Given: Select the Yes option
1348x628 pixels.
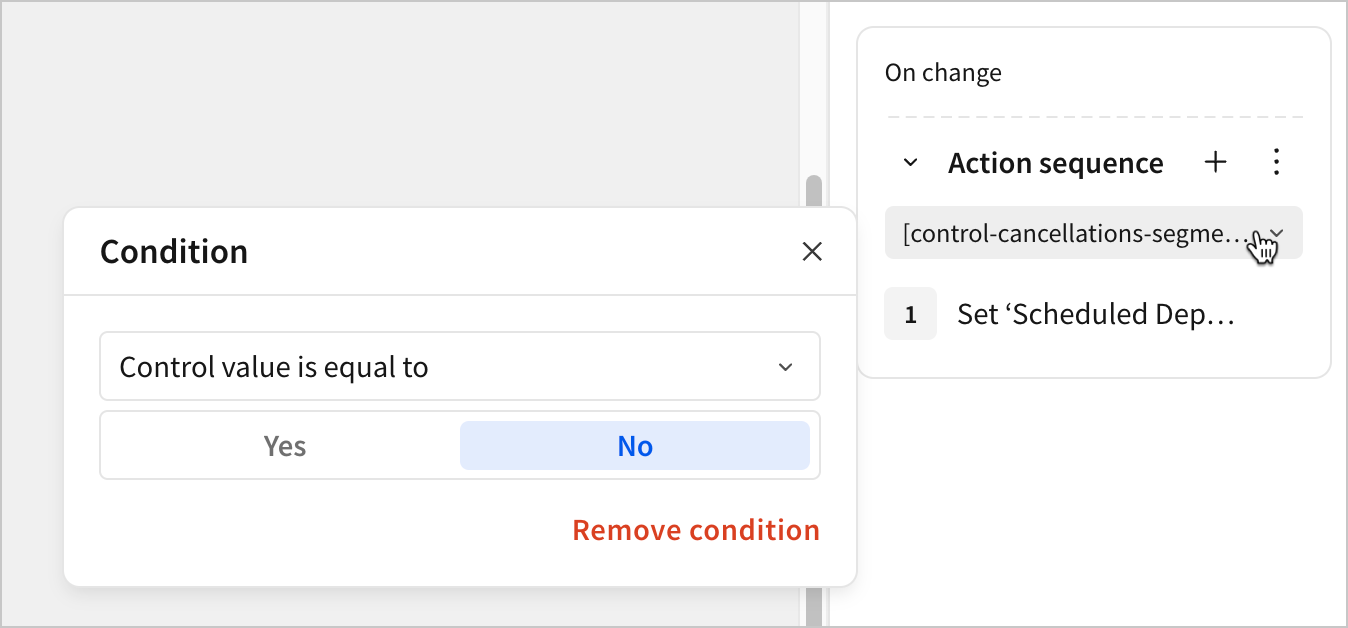Looking at the screenshot, I should tap(284, 446).
